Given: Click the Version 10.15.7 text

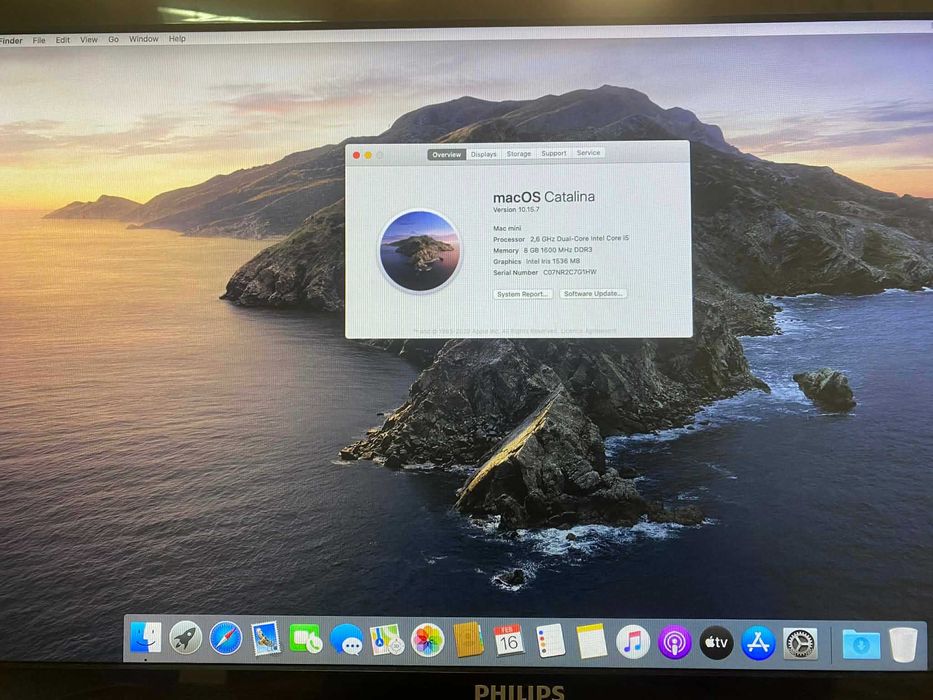Looking at the screenshot, I should [516, 210].
